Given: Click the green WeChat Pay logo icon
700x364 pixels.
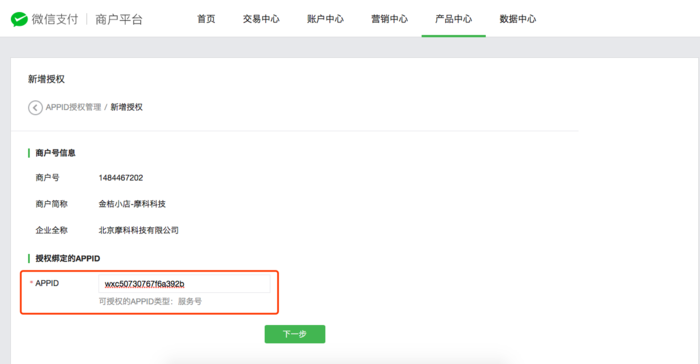Looking at the screenshot, I should point(19,19).
